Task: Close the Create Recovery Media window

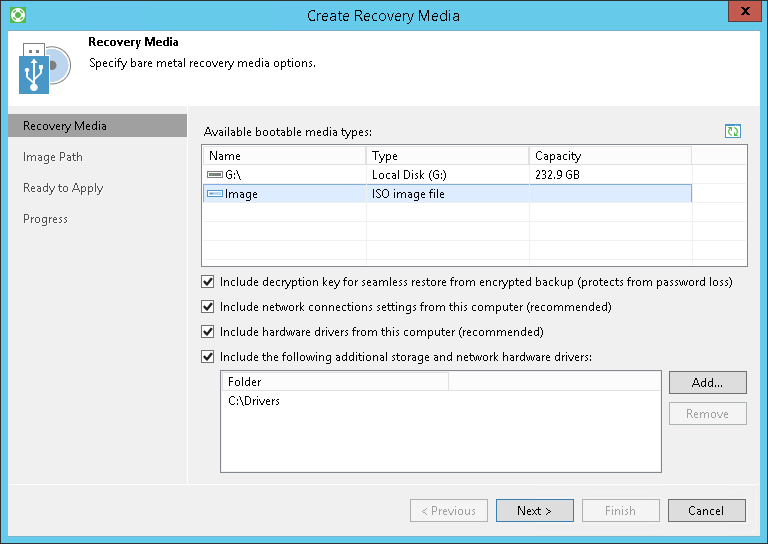Action: tap(740, 14)
